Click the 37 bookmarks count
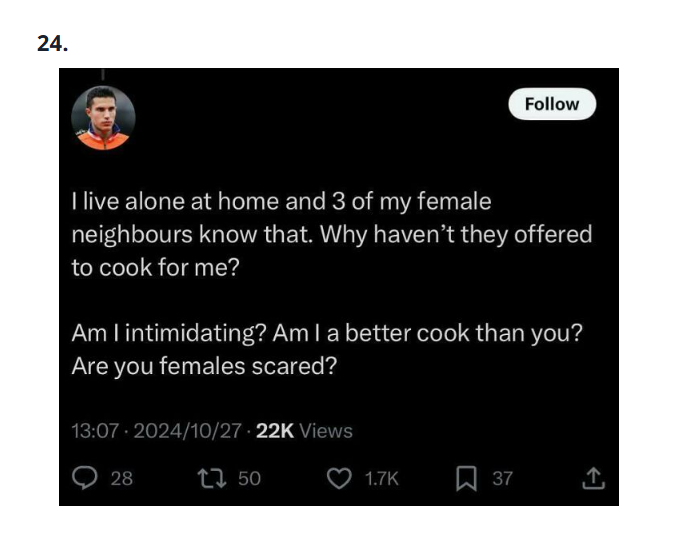The height and width of the screenshot is (534, 674). click(502, 478)
